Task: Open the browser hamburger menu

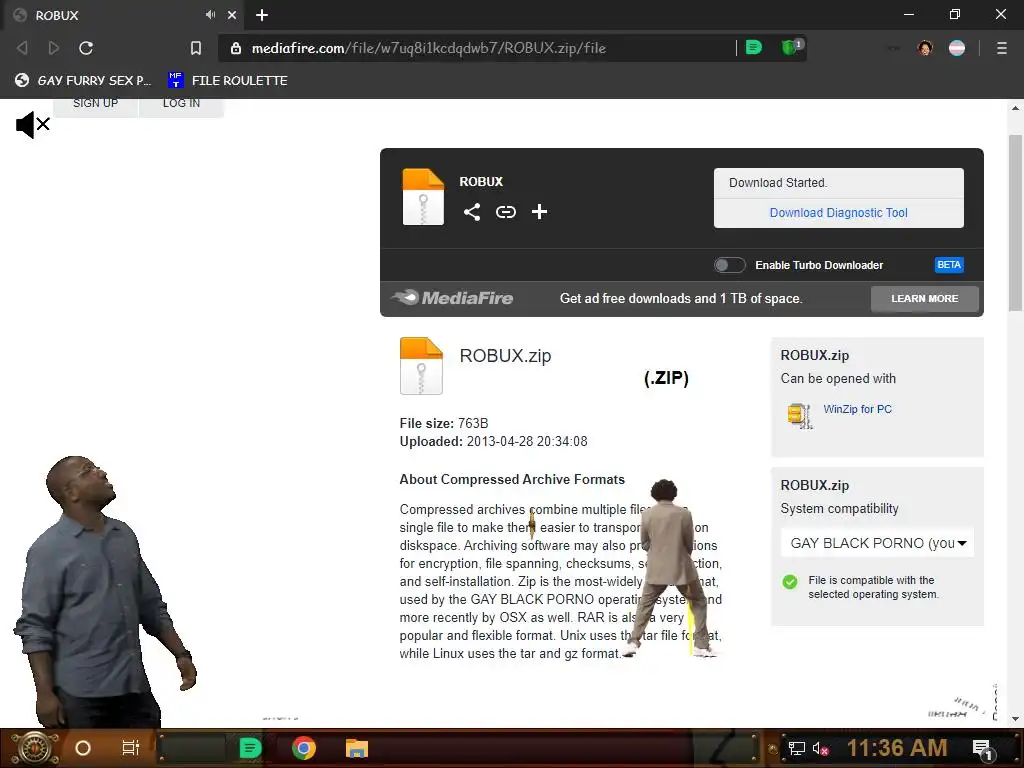Action: click(x=1002, y=48)
